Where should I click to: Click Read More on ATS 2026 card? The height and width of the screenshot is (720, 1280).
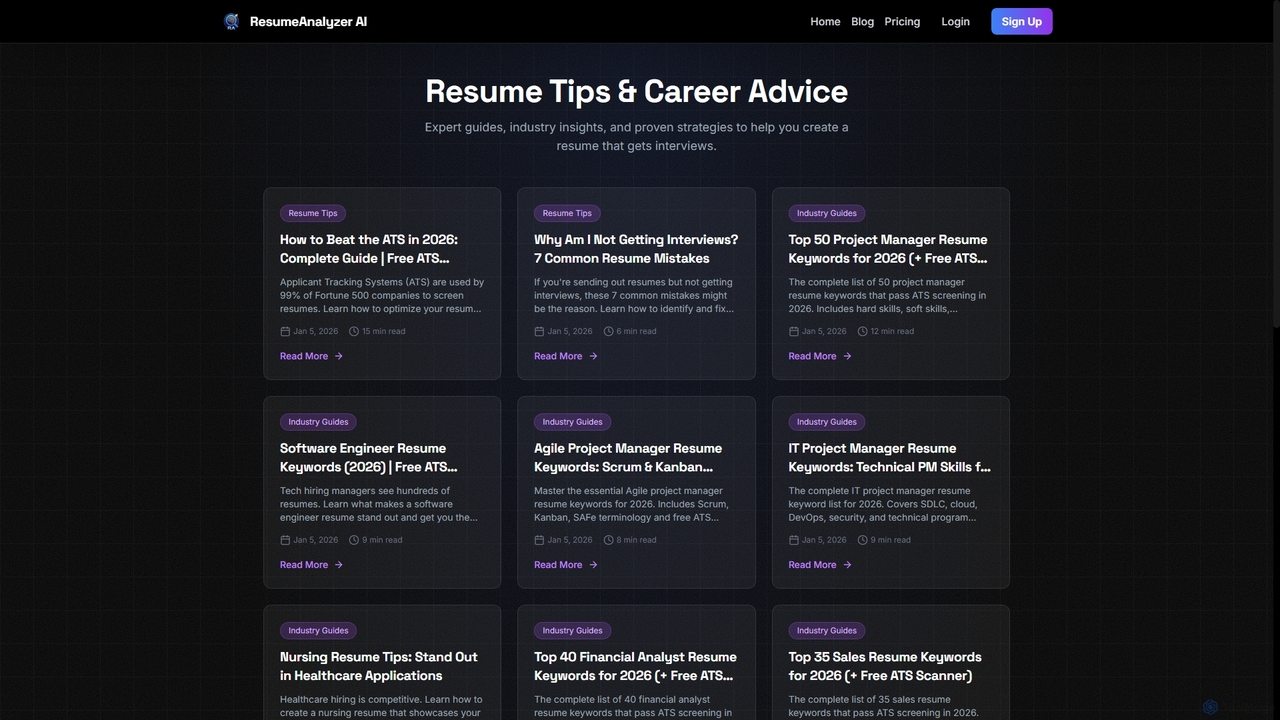tap(311, 356)
